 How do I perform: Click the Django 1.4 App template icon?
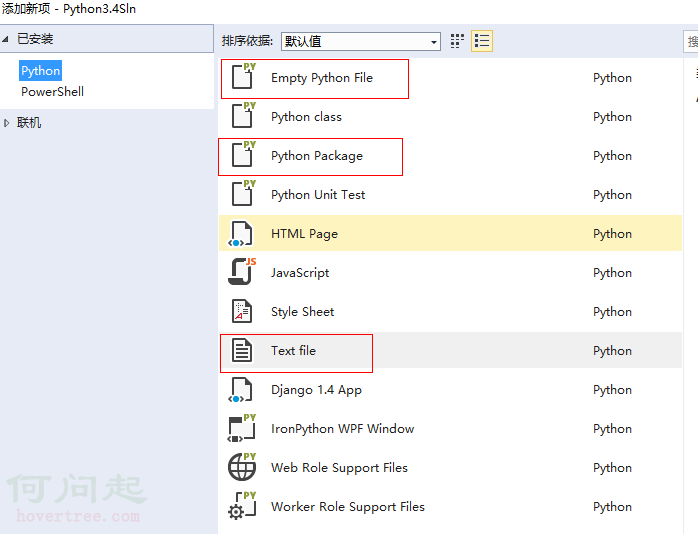tap(241, 390)
